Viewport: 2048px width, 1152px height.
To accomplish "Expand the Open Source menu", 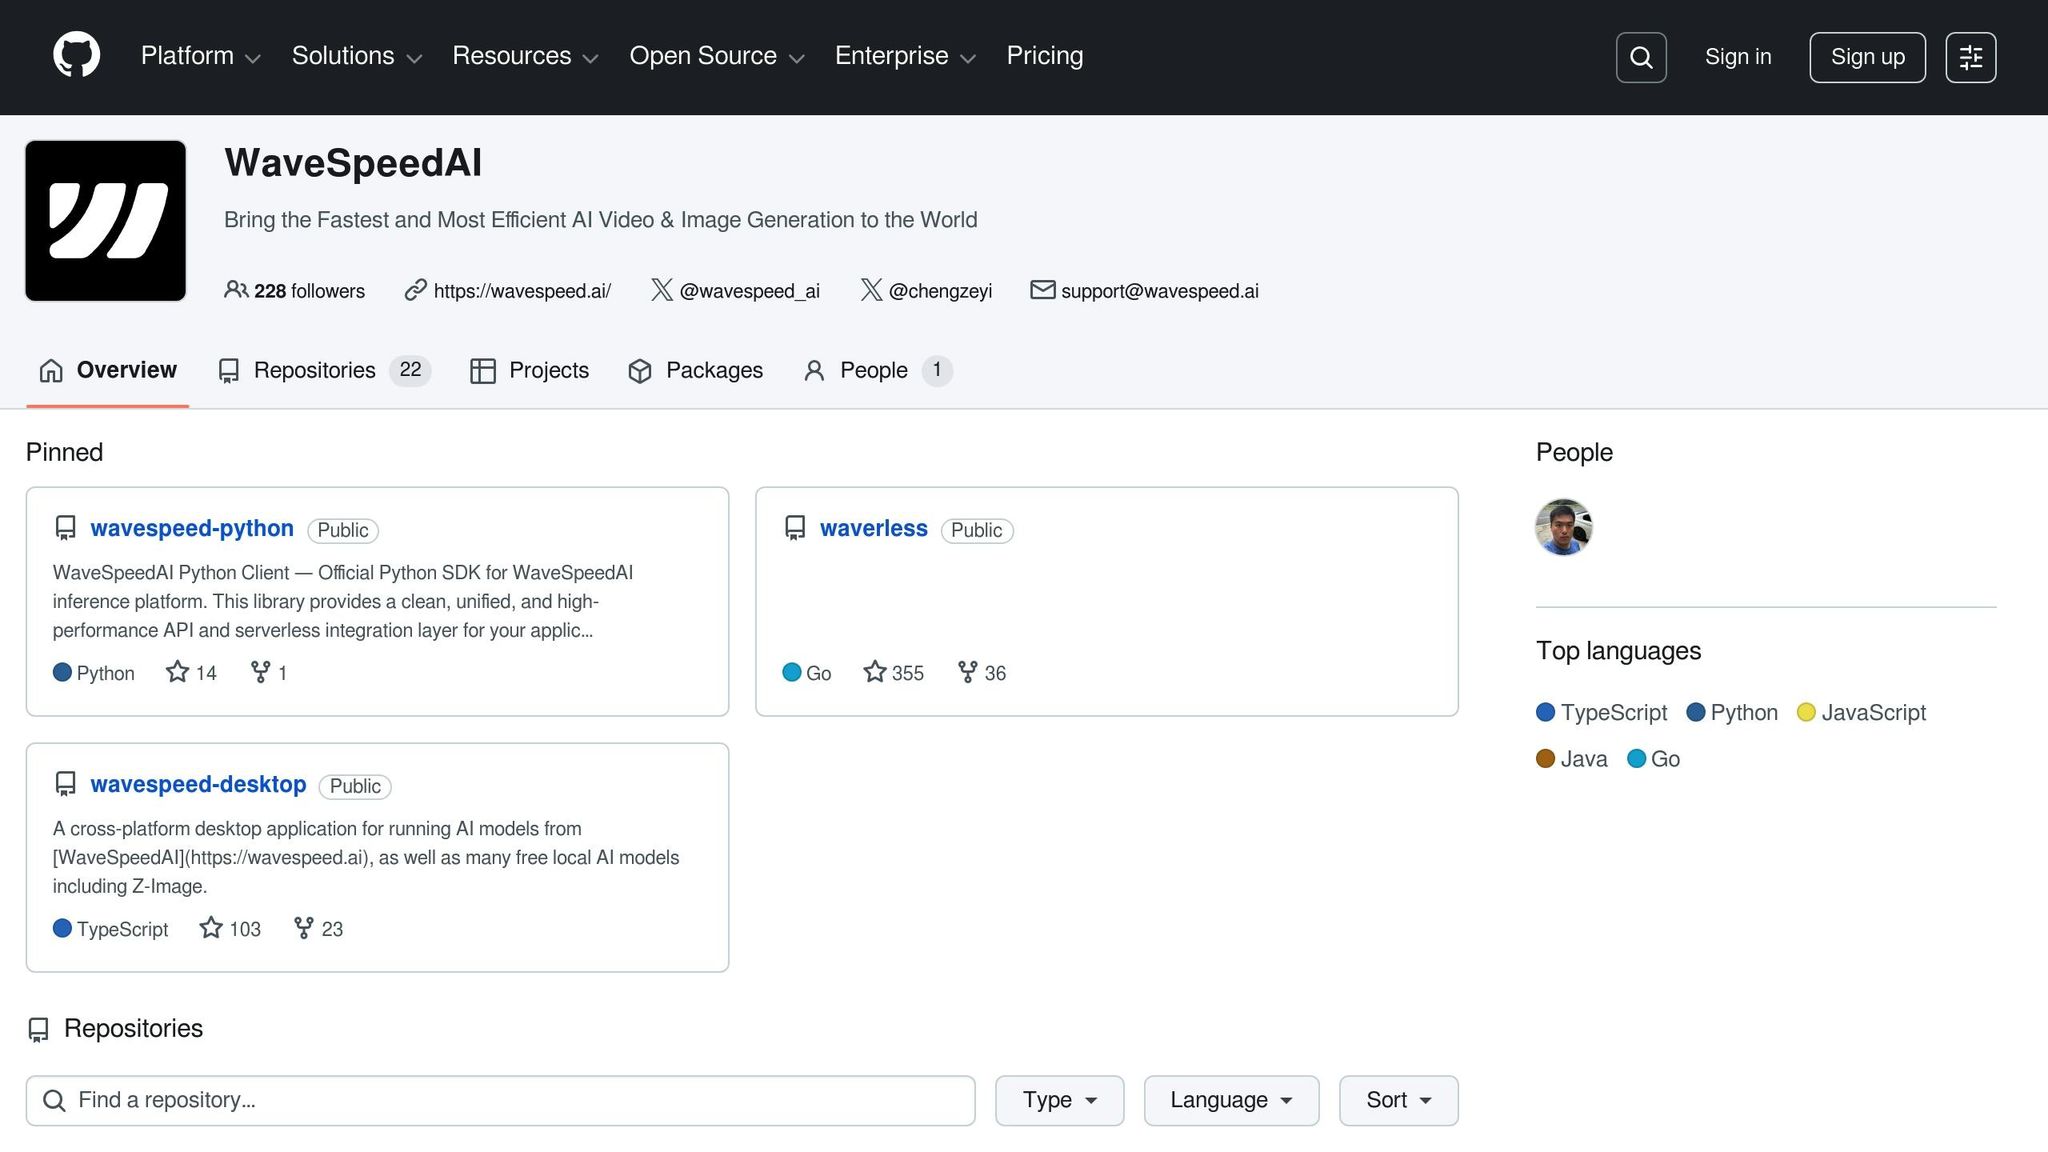I will (x=716, y=56).
